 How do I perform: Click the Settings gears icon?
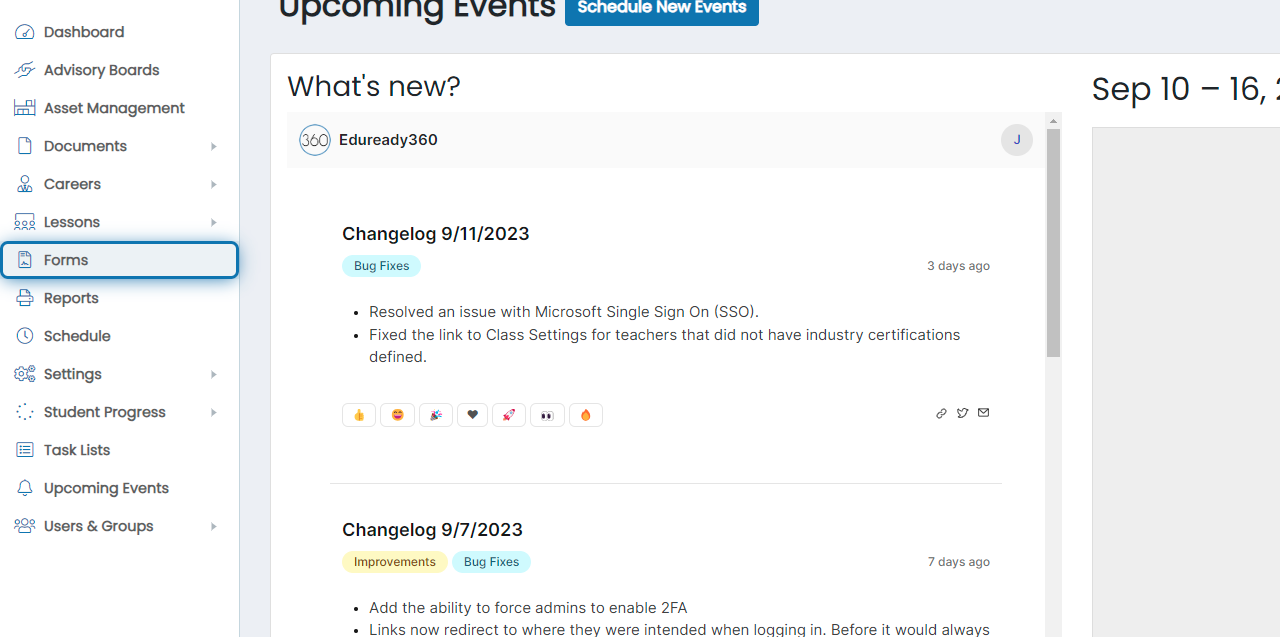coord(25,374)
